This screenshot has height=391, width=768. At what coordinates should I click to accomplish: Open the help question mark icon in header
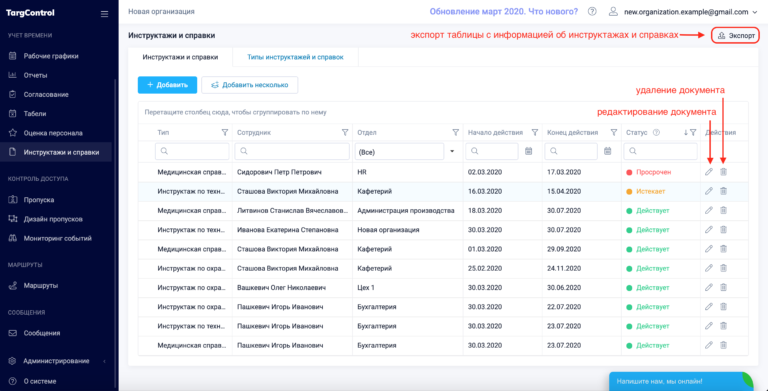(592, 11)
